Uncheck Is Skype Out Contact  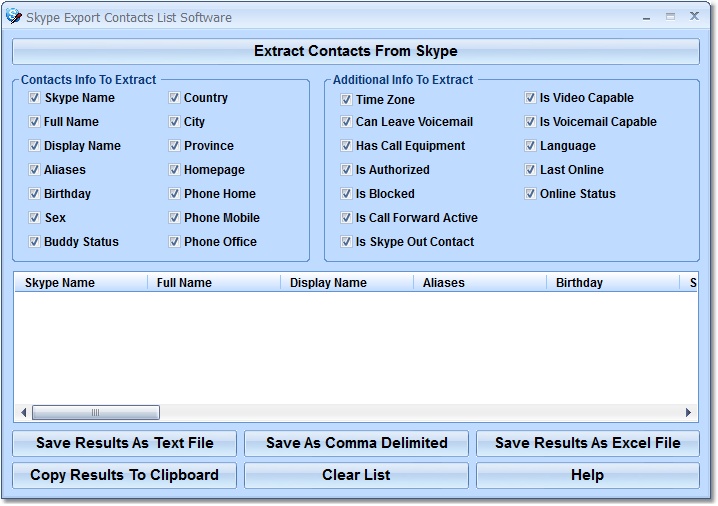[x=346, y=241]
